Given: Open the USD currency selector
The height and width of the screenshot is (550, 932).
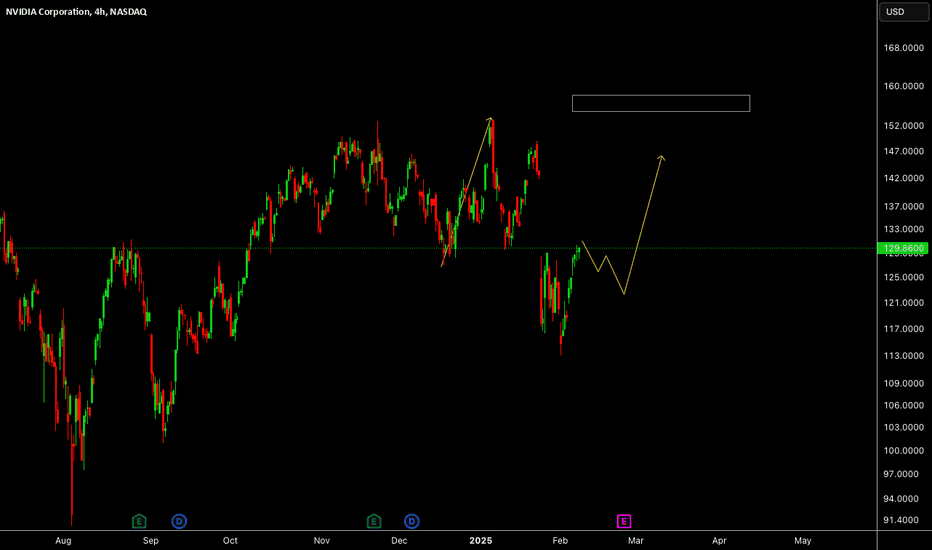Looking at the screenshot, I should coord(903,12).
